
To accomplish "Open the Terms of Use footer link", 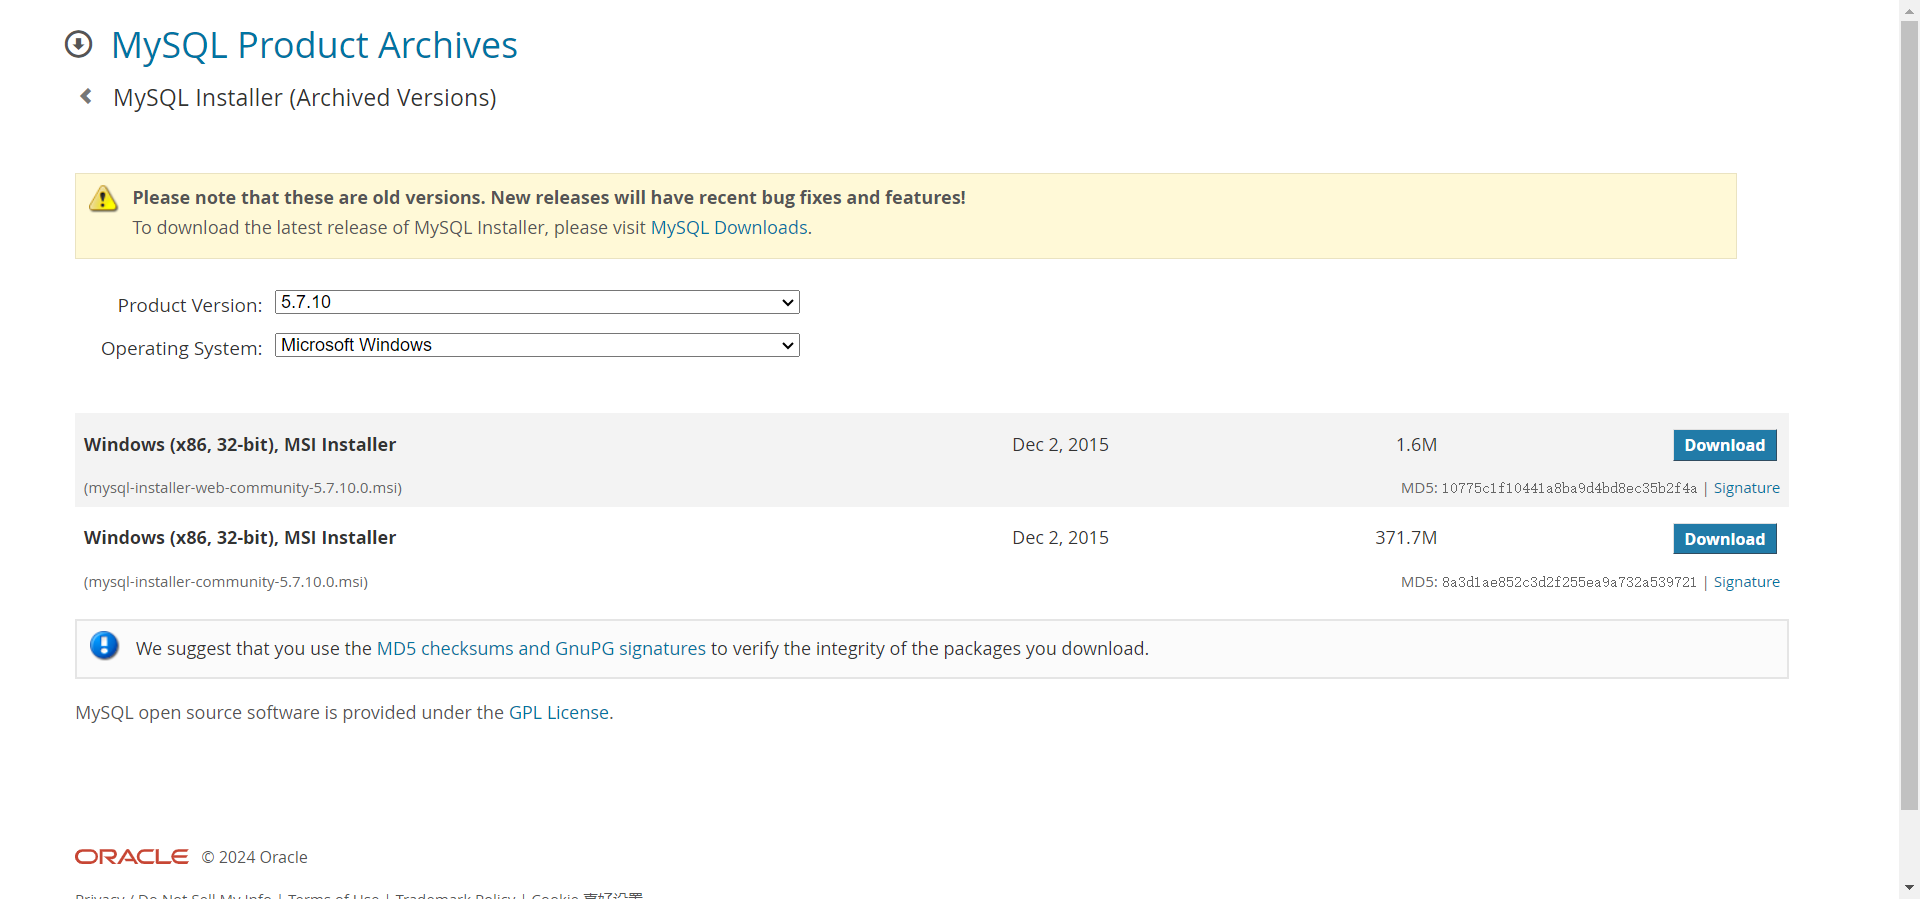I will click(333, 895).
